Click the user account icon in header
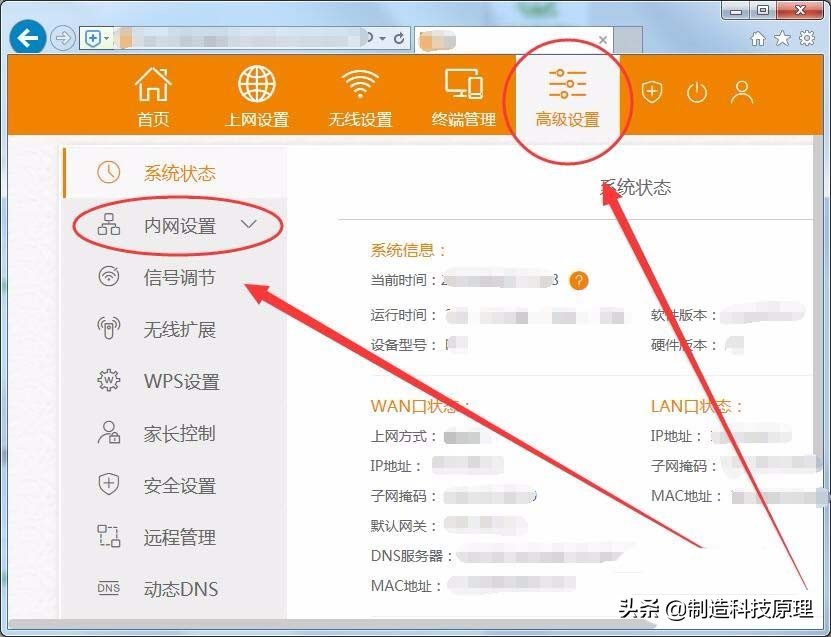Viewport: 831px width, 637px height. coord(742,92)
